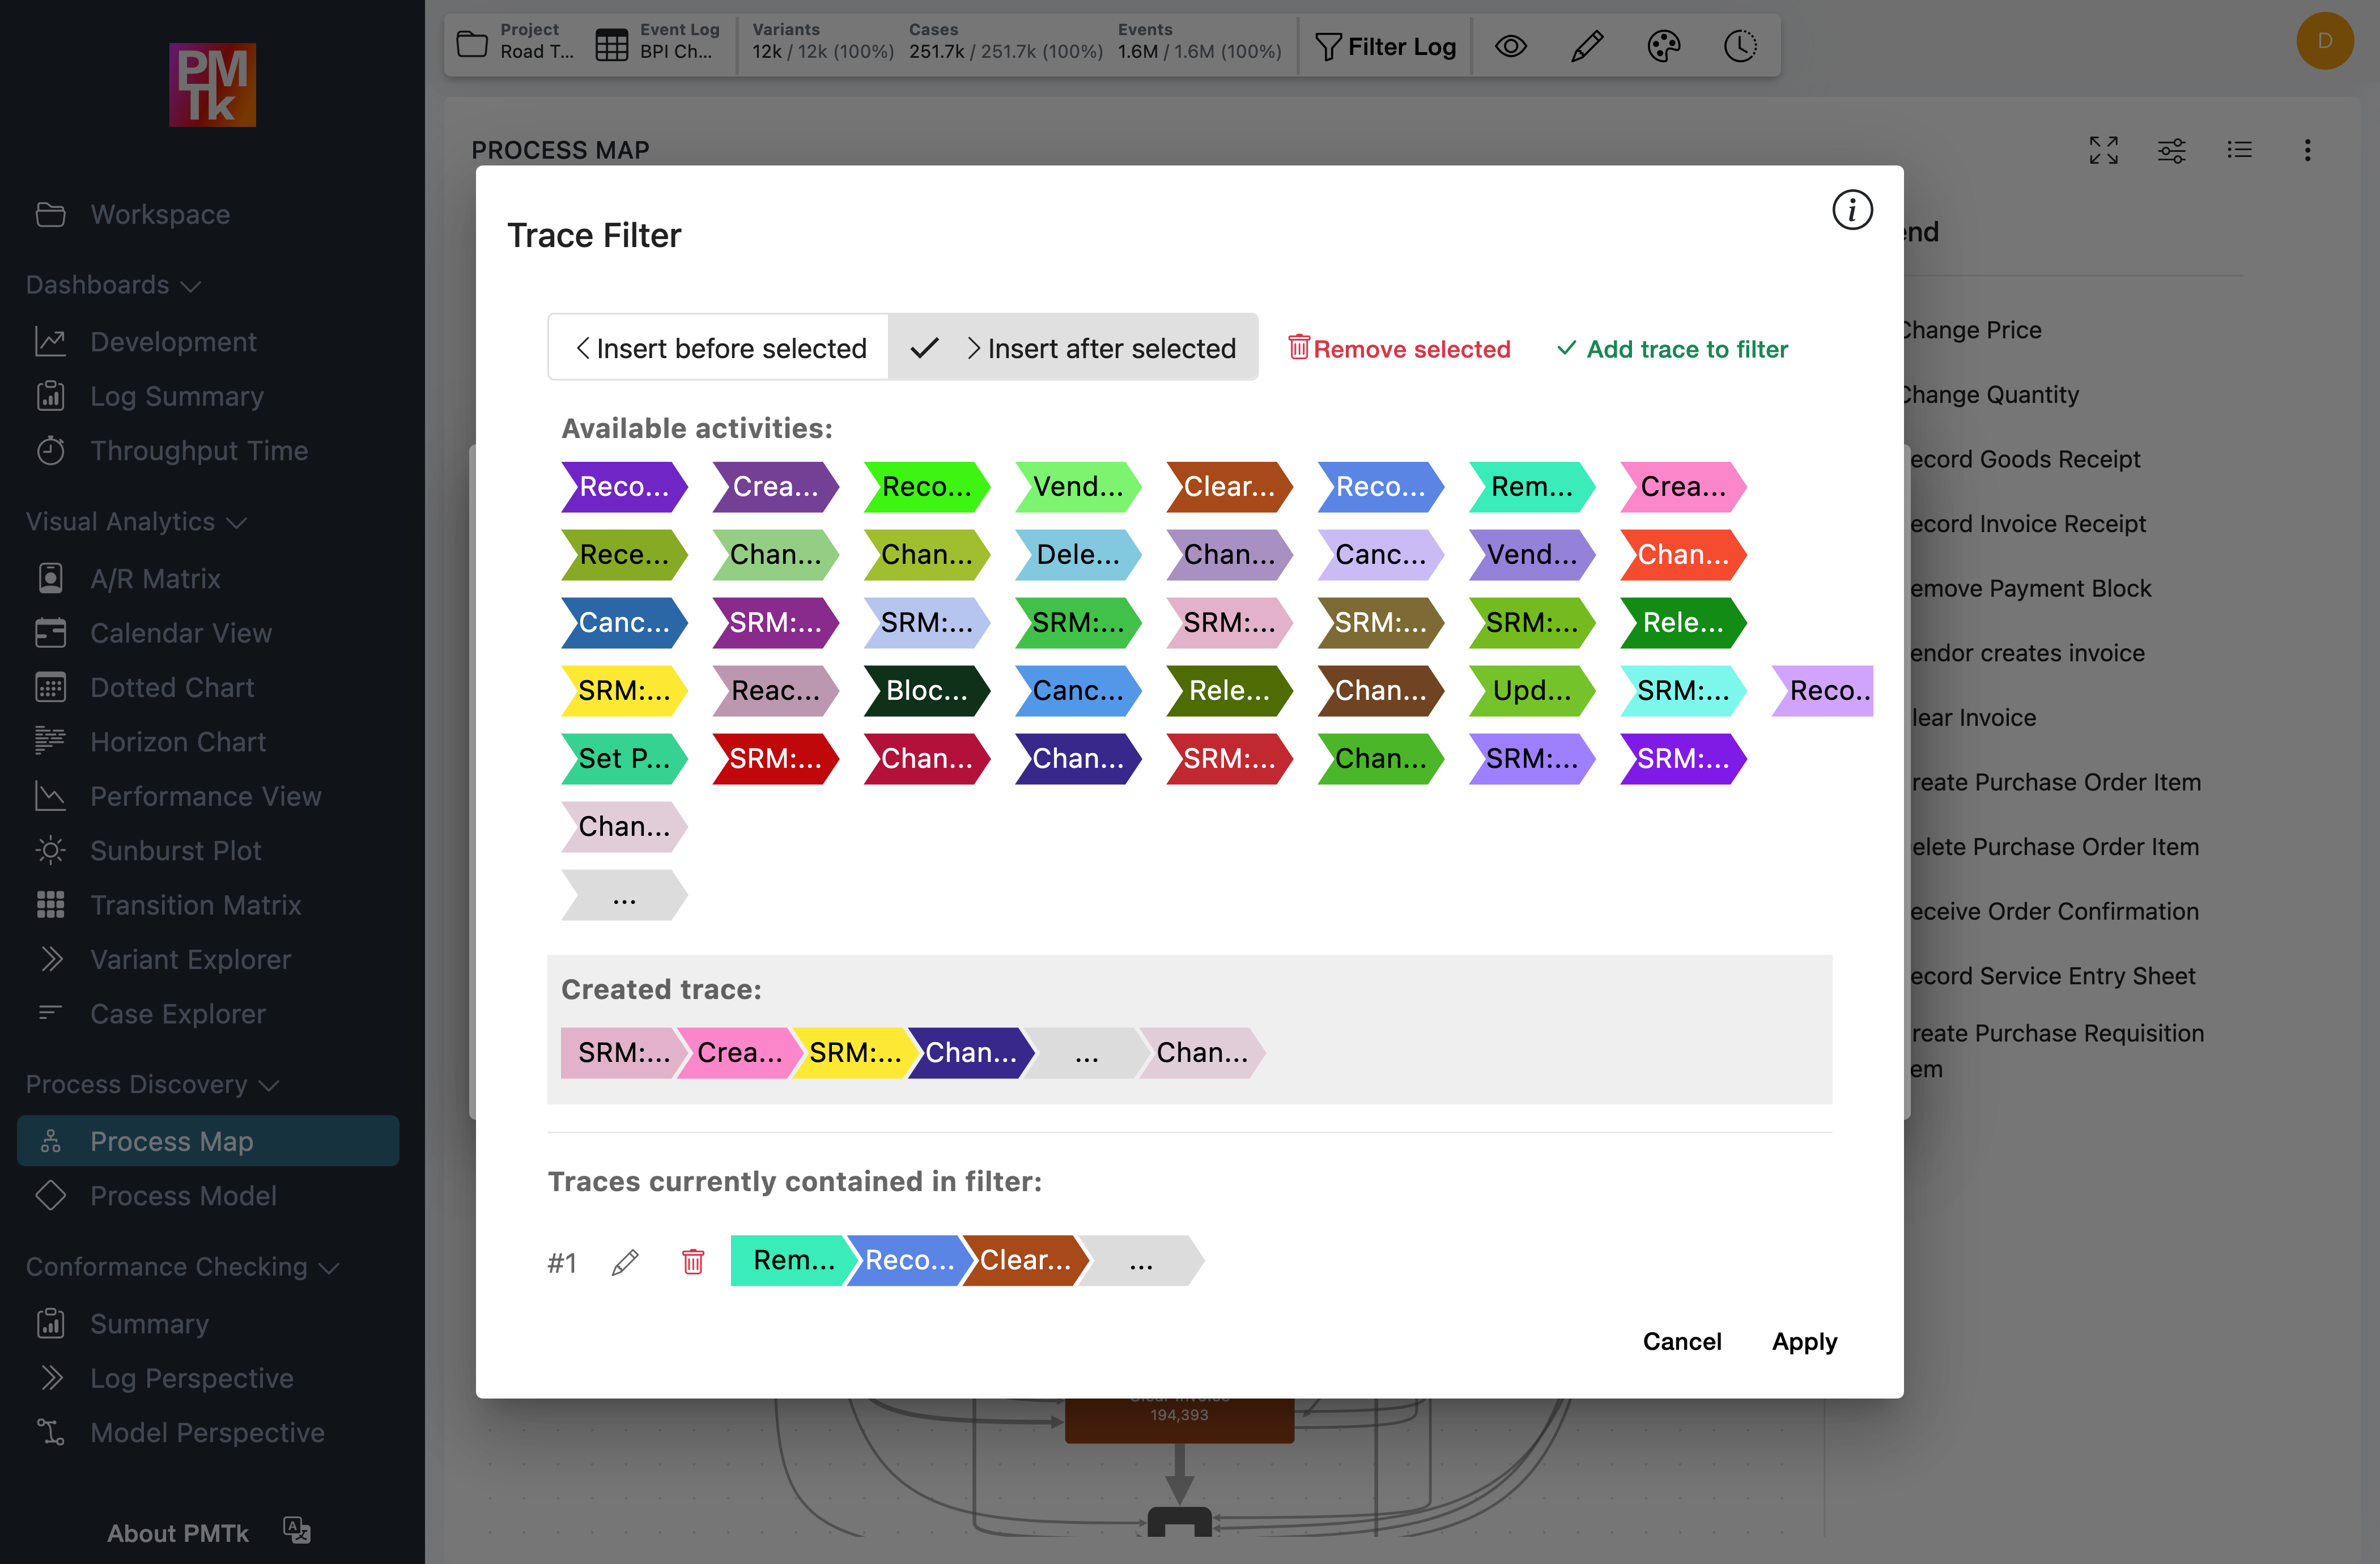Click the user avatar in top right corner

(x=2324, y=41)
